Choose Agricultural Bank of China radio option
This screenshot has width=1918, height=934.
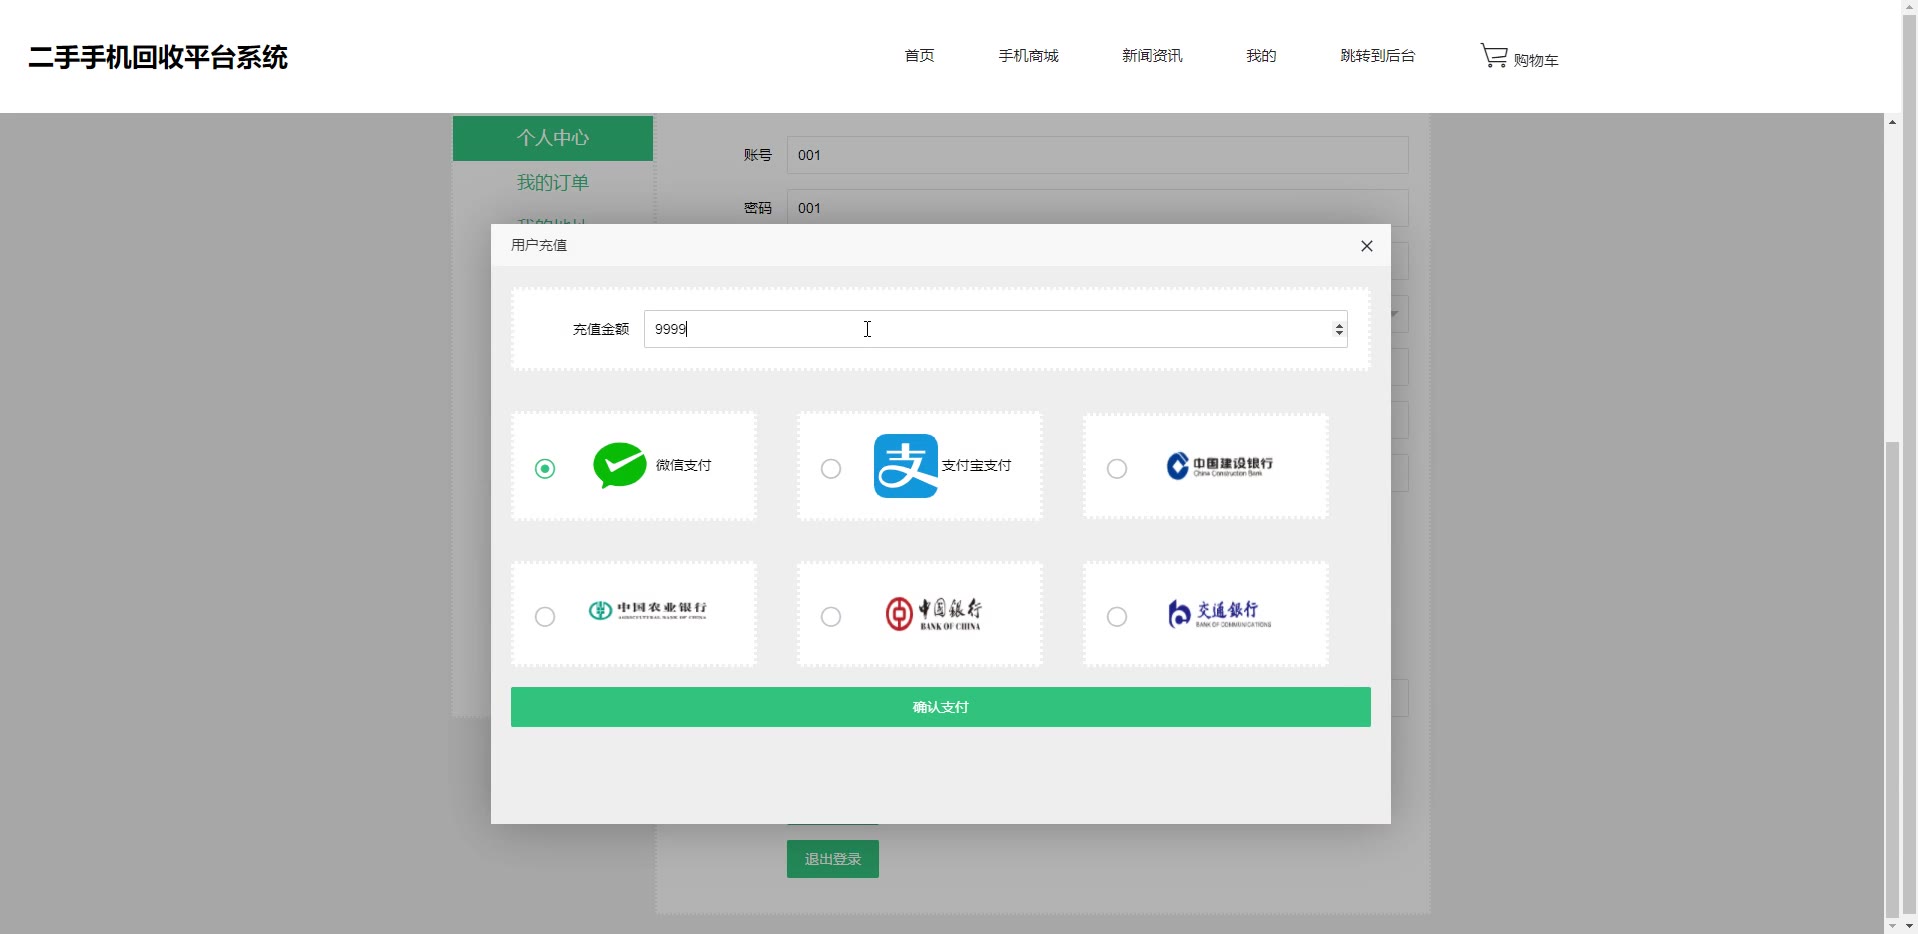pos(545,616)
